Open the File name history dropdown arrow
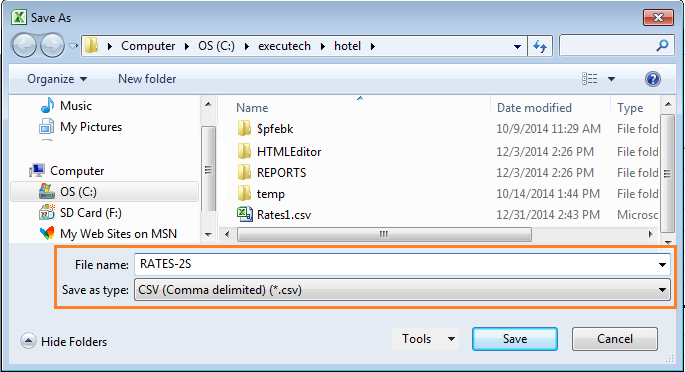The width and height of the screenshot is (685, 372). pos(662,265)
